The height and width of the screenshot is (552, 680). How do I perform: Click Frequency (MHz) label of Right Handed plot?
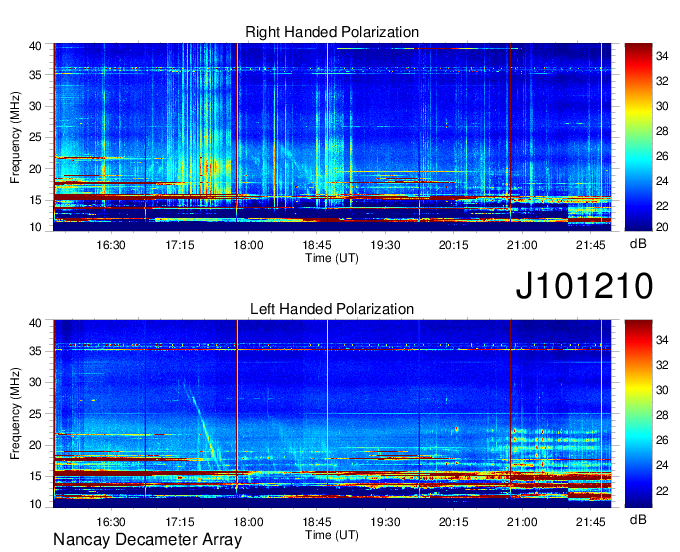tap(15, 137)
